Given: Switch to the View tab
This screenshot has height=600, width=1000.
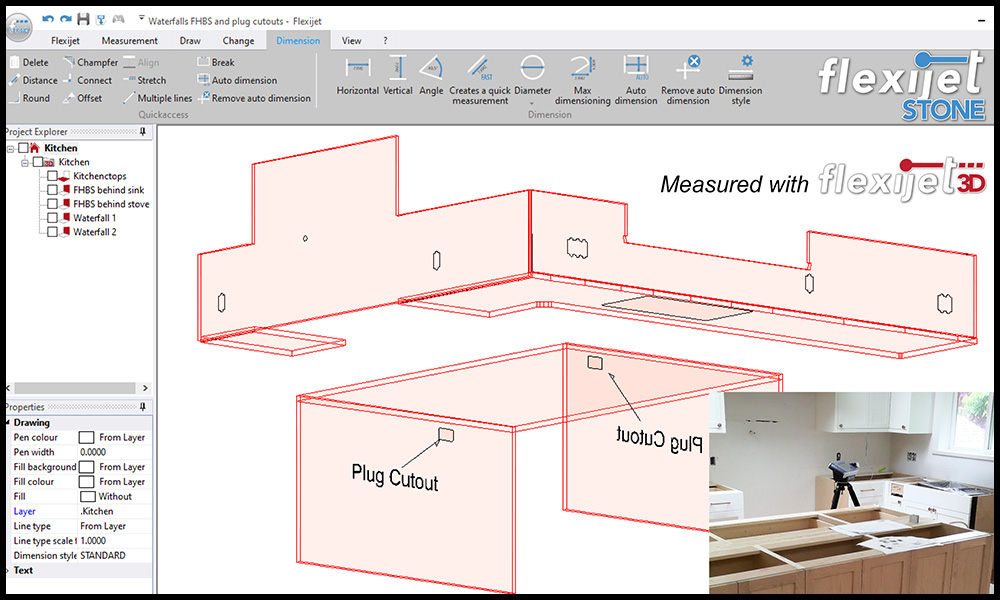Looking at the screenshot, I should tap(351, 41).
